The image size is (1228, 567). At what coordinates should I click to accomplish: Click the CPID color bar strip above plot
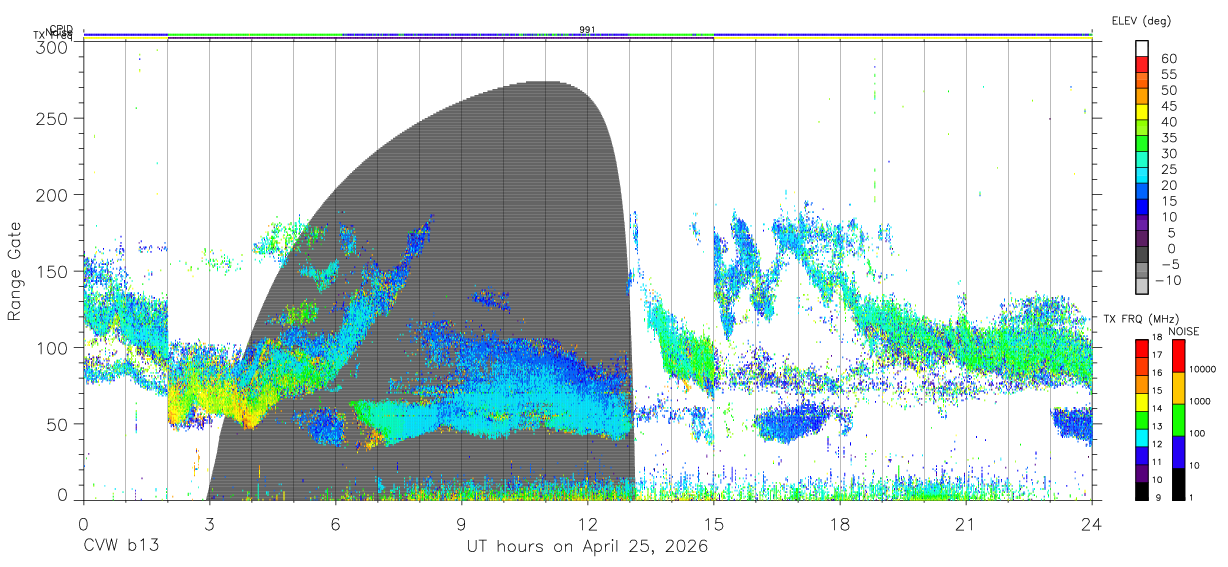click(x=587, y=36)
